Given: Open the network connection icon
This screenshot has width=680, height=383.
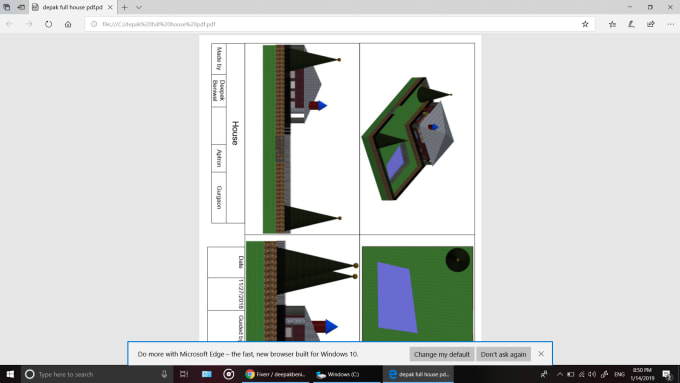Looking at the screenshot, I should pyautogui.click(x=582, y=374).
